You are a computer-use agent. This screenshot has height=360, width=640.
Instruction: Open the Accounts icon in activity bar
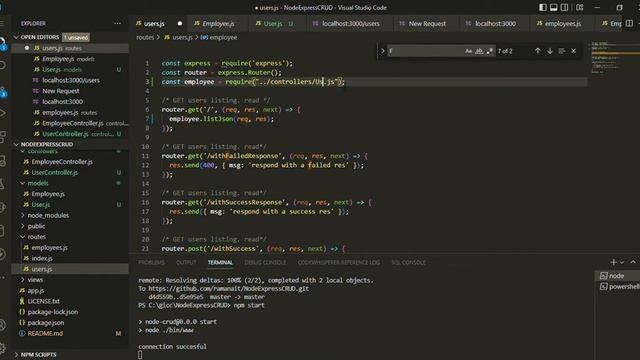coord(3,325)
